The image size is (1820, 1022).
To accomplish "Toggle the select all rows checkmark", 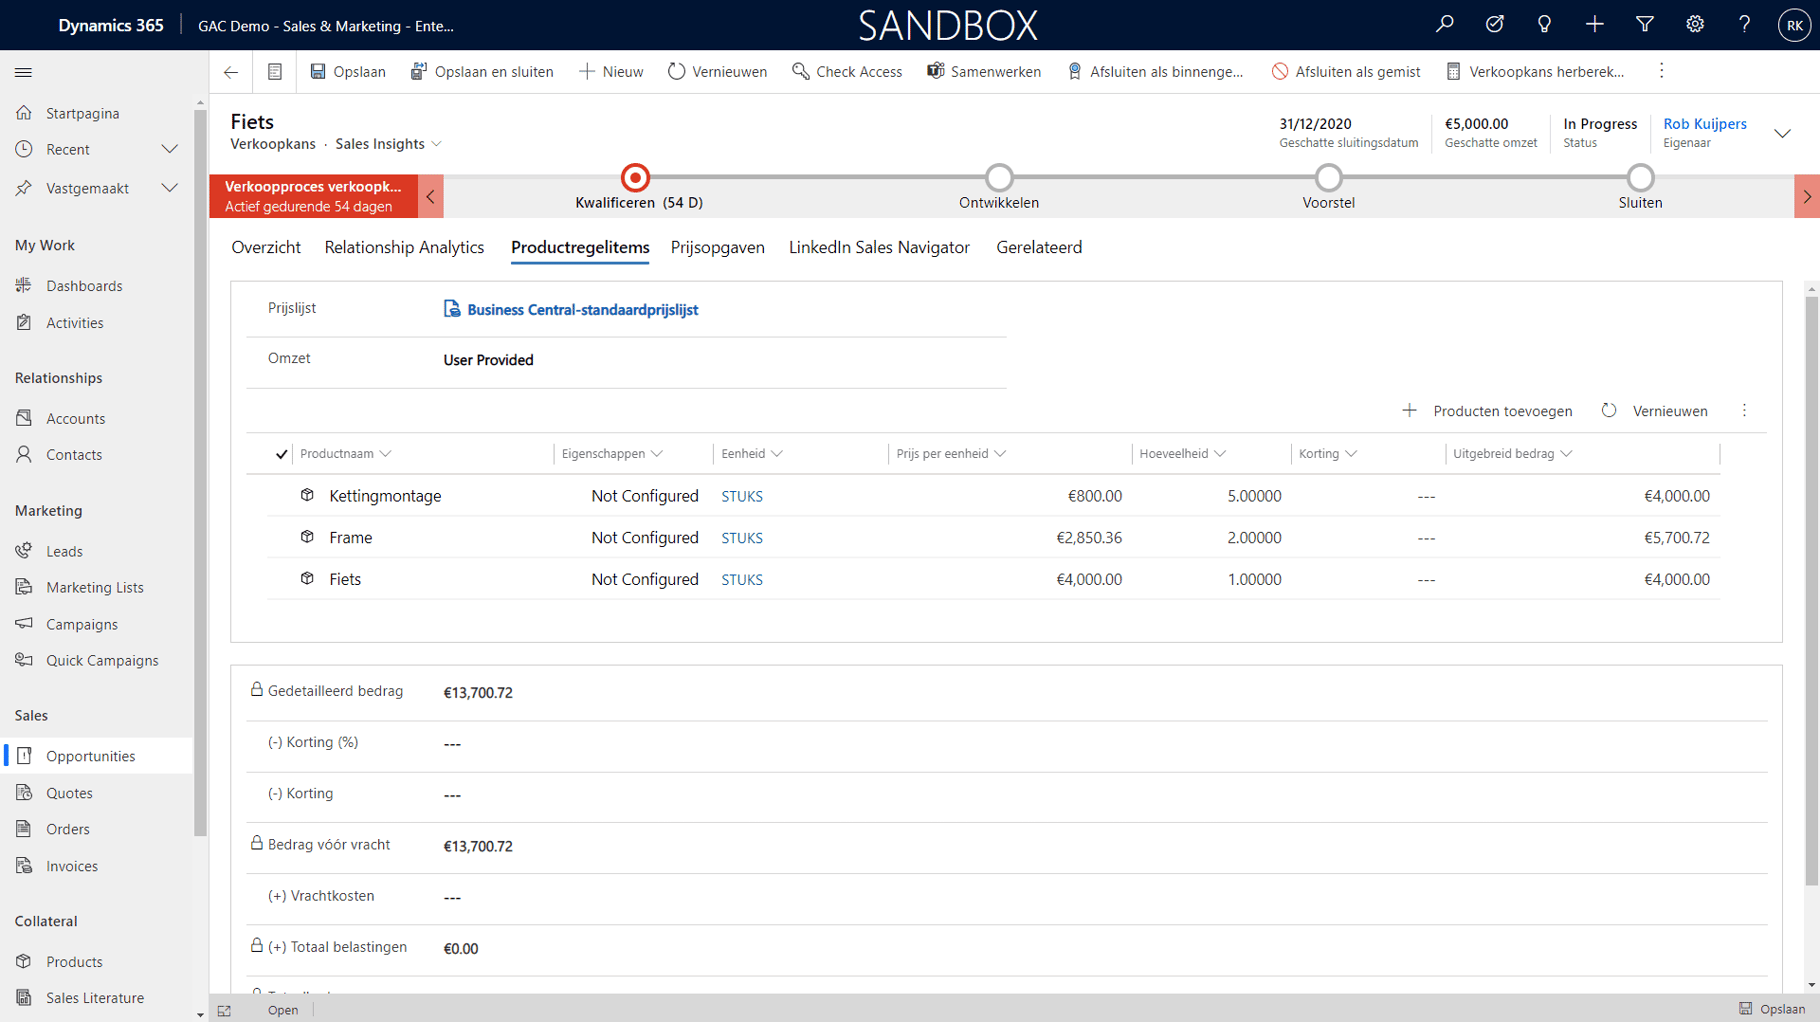I will point(281,454).
